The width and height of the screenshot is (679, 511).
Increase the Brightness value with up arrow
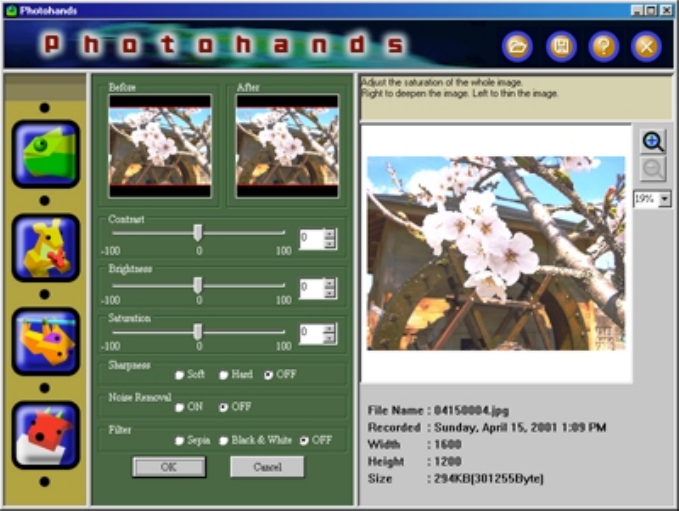click(330, 283)
